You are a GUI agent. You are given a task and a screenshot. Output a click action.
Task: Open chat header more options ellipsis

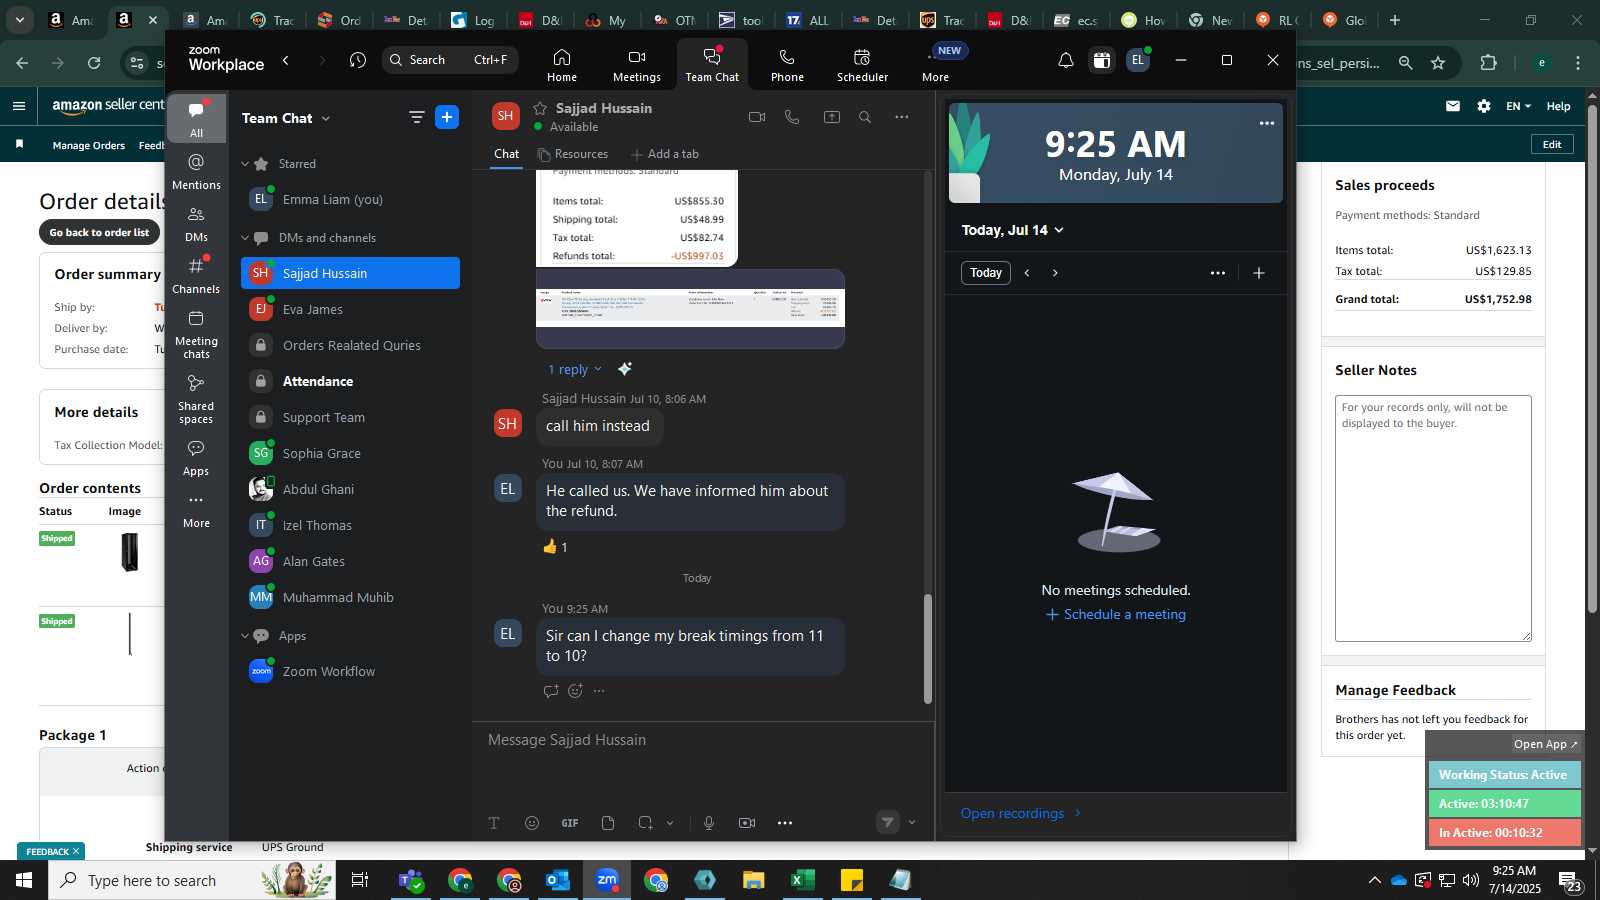point(902,117)
